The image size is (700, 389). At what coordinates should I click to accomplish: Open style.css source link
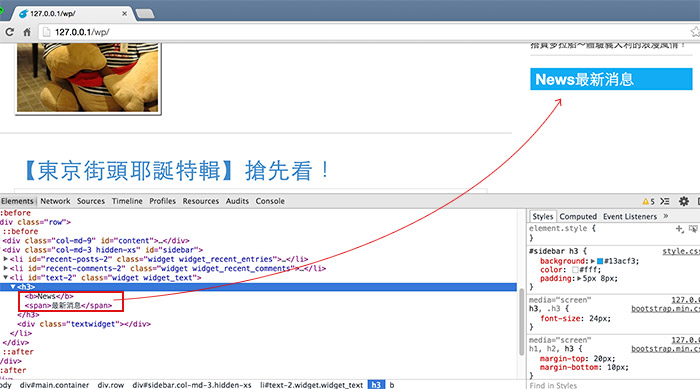tap(681, 251)
